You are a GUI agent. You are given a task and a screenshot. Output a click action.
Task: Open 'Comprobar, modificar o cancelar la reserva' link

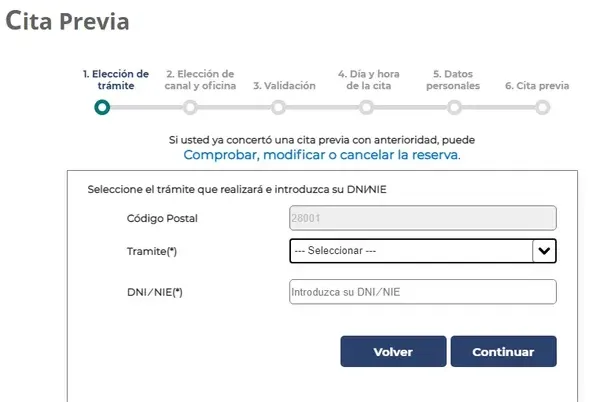click(321, 156)
